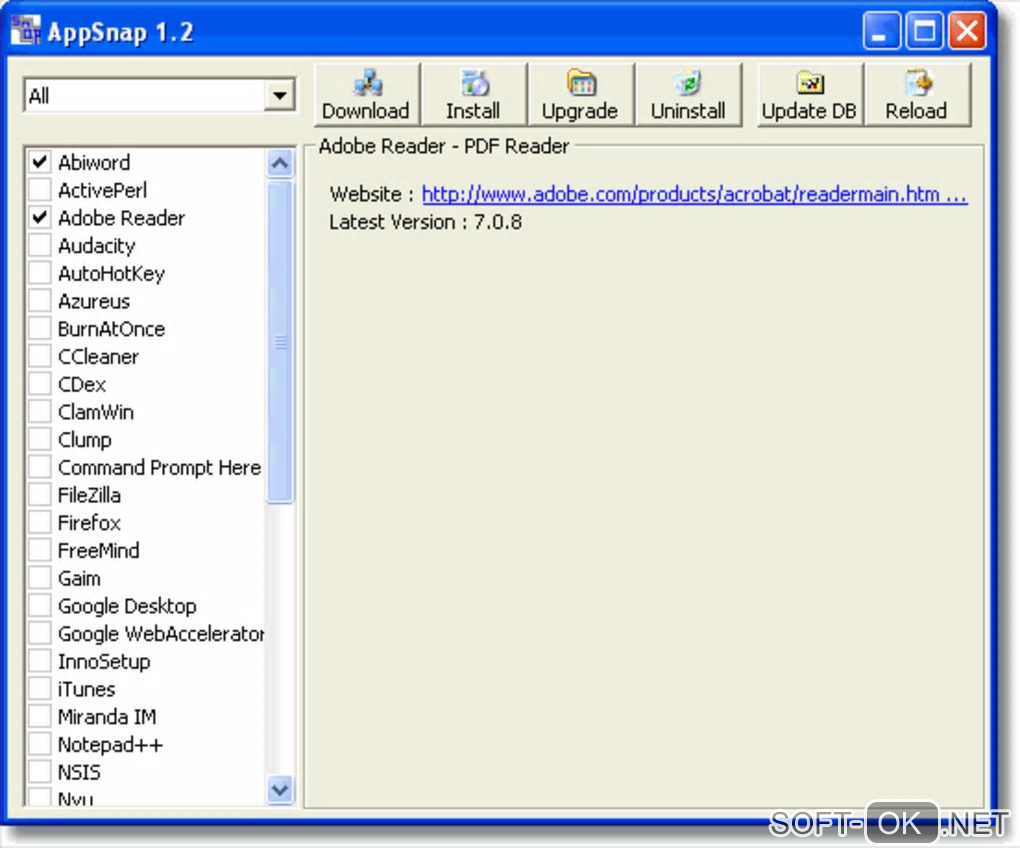The image size is (1020, 848).
Task: Open the Adobe Reader website link
Action: click(694, 194)
